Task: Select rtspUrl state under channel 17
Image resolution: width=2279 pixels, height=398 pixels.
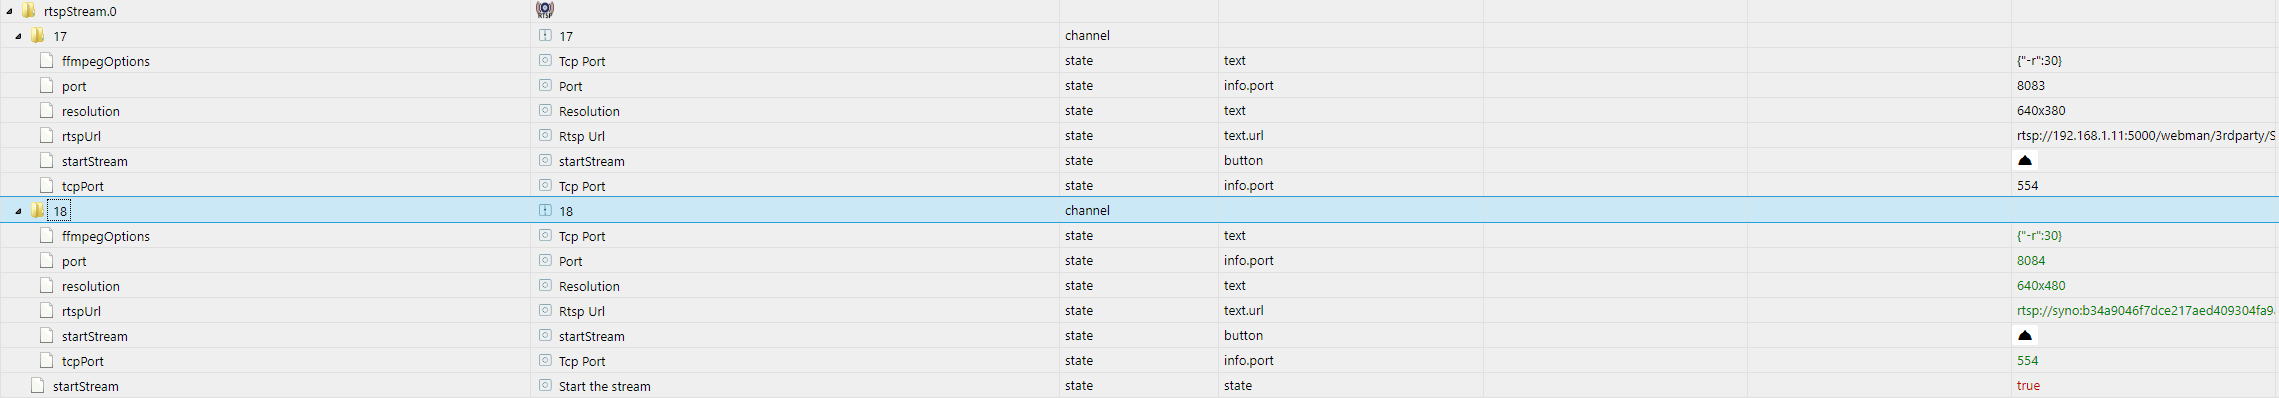Action: (x=81, y=136)
